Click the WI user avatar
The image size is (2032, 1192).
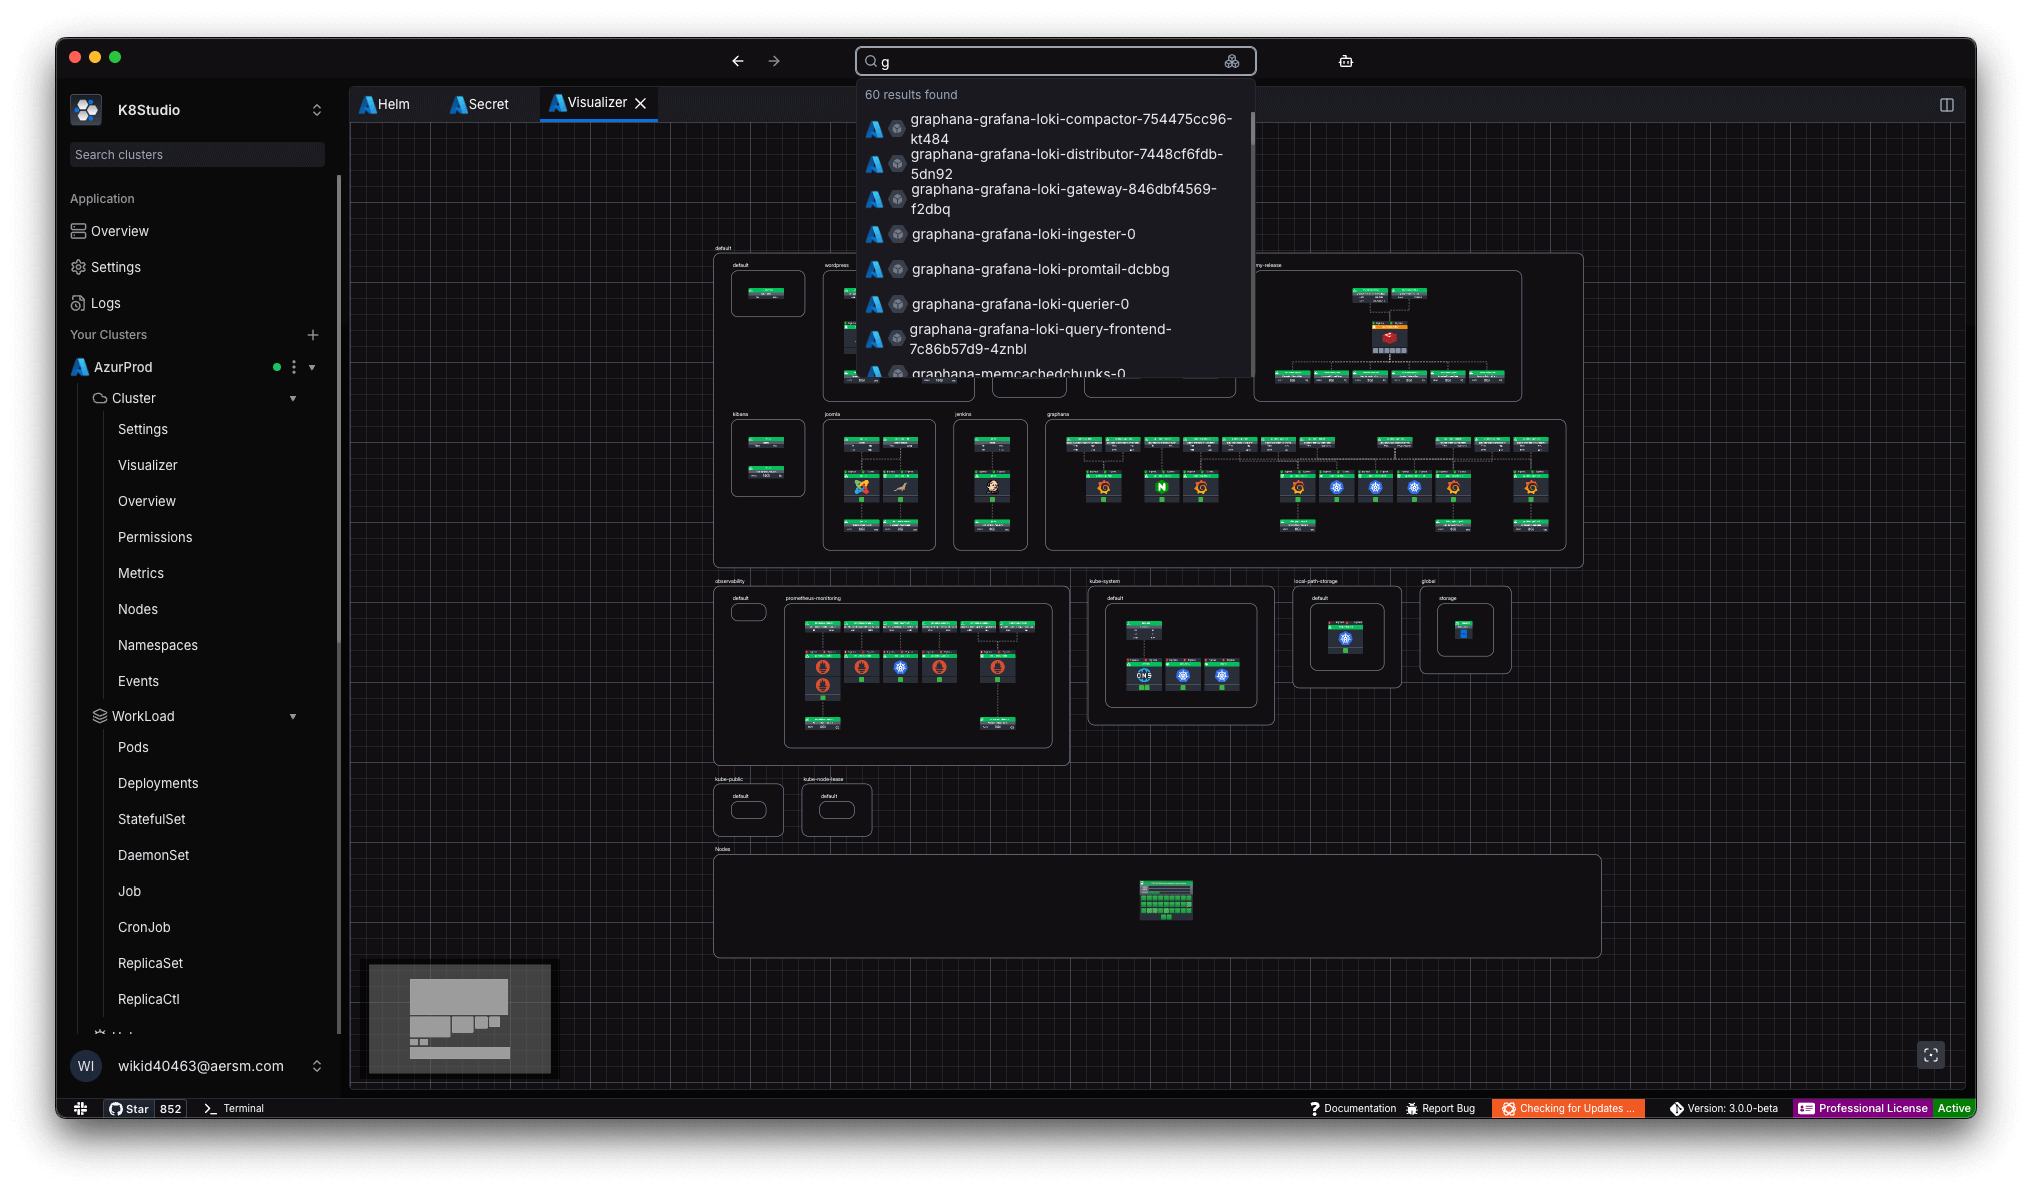[x=86, y=1066]
